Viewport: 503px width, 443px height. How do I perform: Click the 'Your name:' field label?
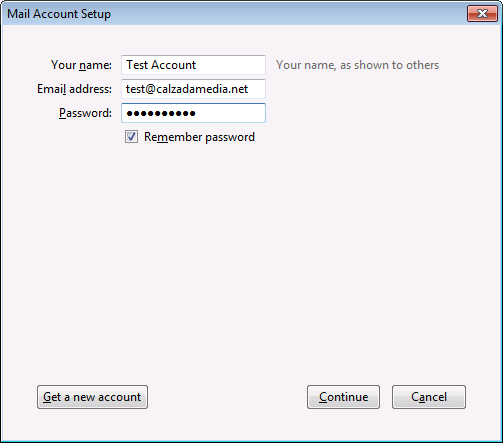click(x=81, y=65)
